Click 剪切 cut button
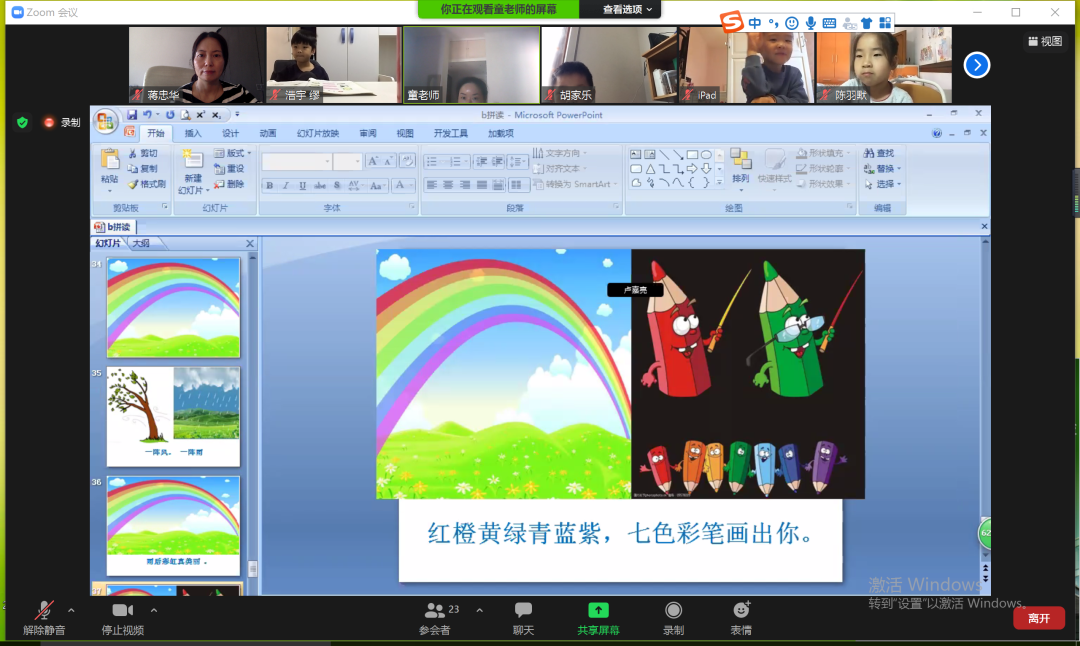Viewport: 1080px width, 646px height. tap(143, 153)
